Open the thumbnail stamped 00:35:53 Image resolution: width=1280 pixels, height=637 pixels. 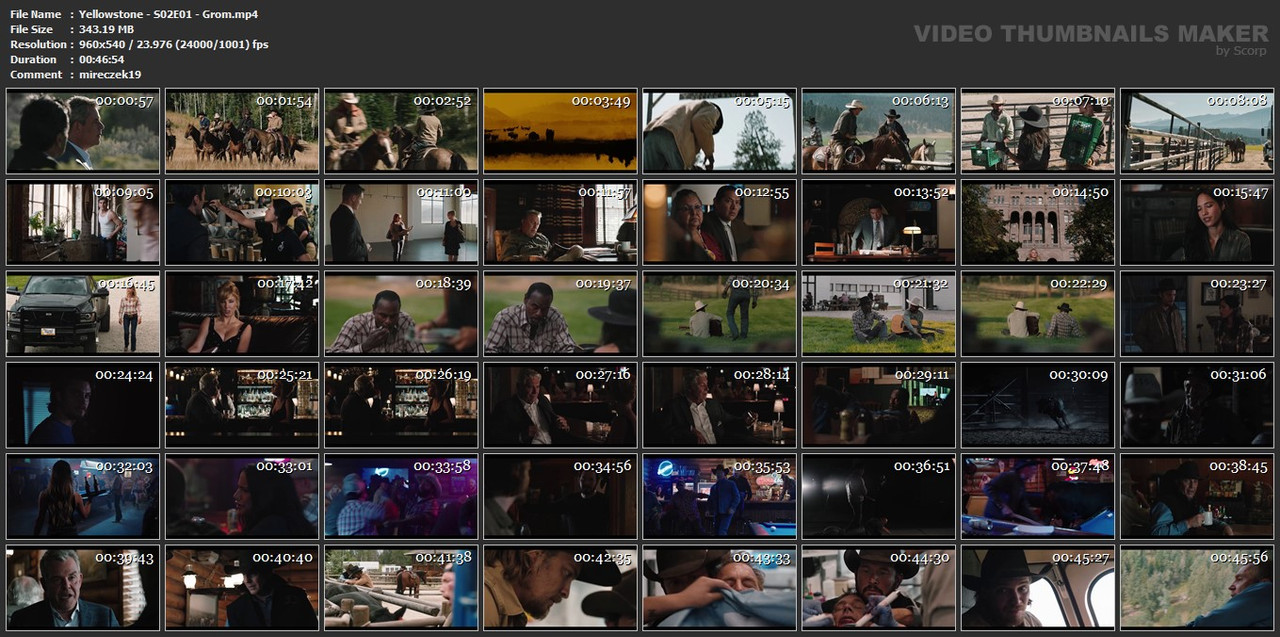[720, 497]
